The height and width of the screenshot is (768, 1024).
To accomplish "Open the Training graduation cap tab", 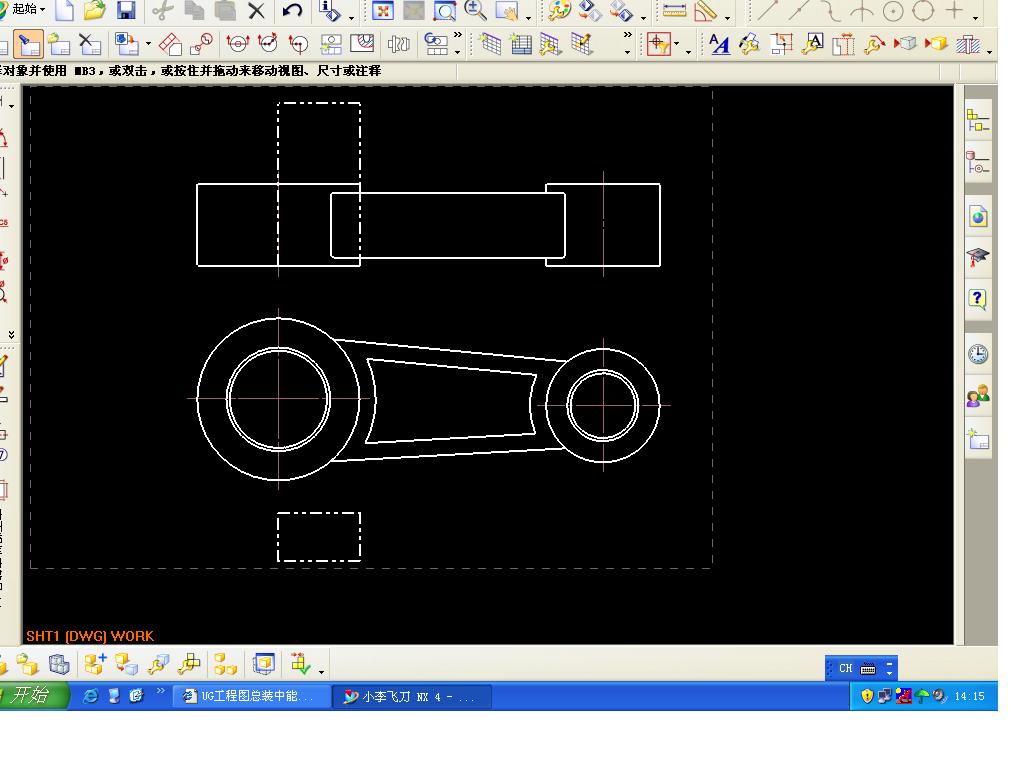I will coord(978,258).
